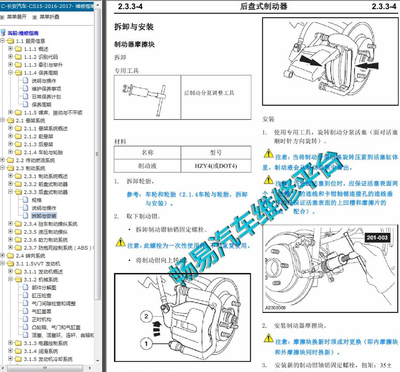
Task: Collapse the 1.1 tree node
Action: 2,41
